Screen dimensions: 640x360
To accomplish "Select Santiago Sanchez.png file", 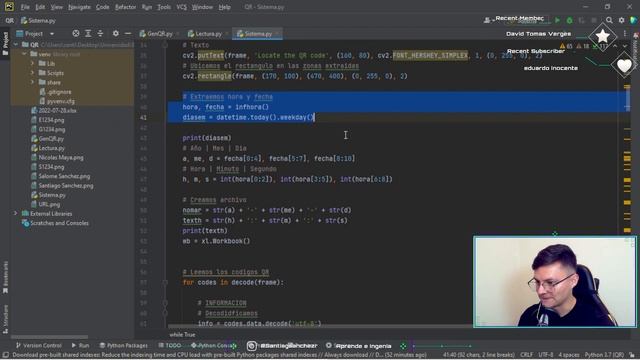I will (x=65, y=186).
